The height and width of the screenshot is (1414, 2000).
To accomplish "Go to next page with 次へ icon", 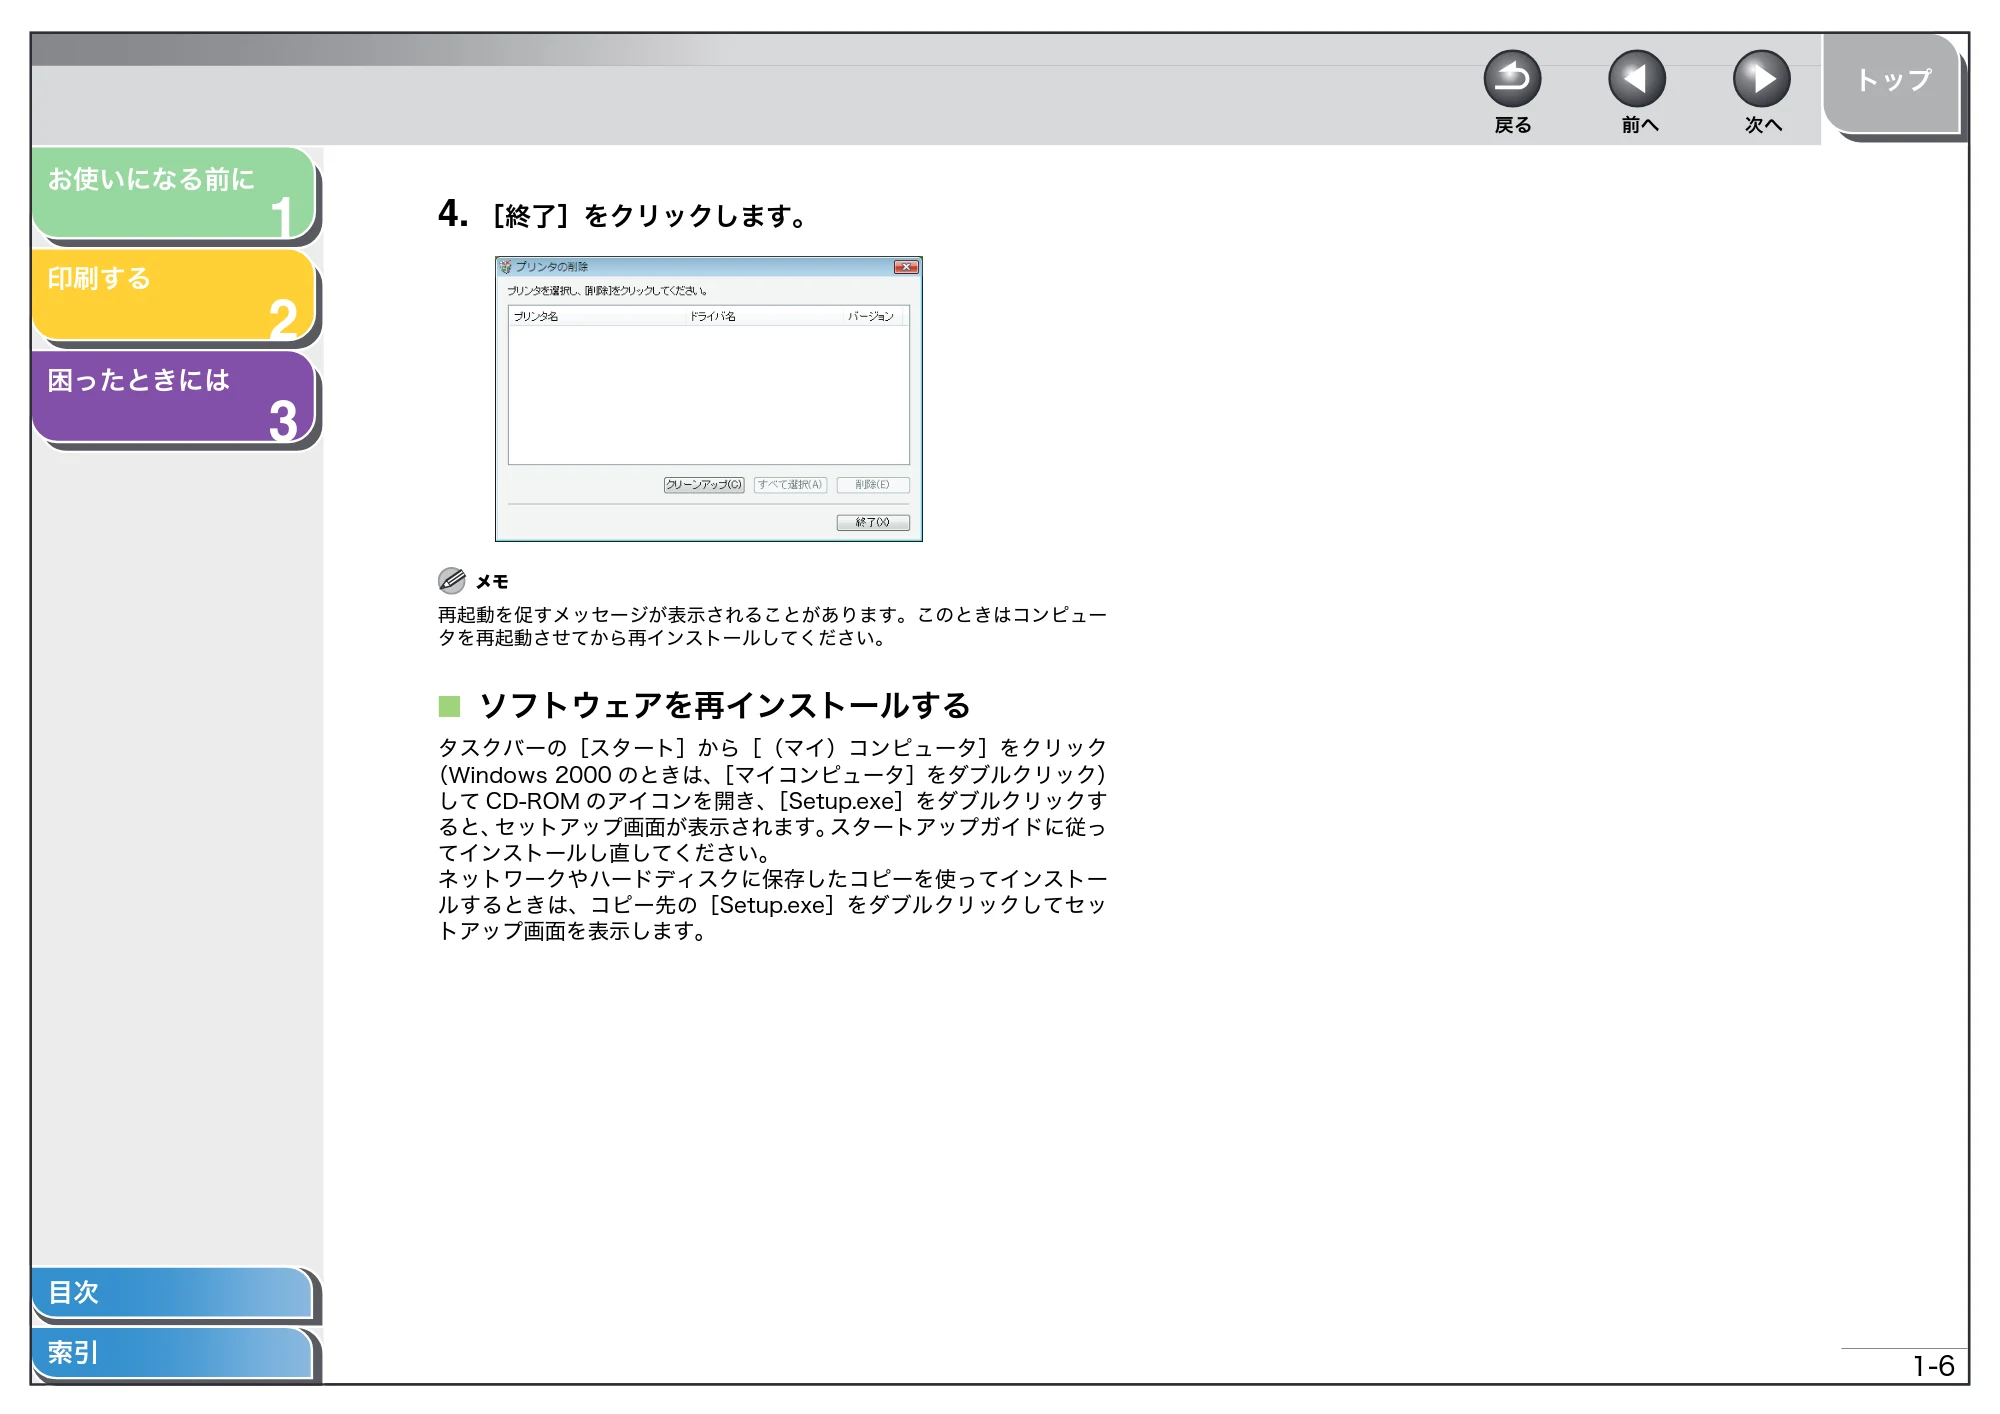I will click(x=1762, y=79).
